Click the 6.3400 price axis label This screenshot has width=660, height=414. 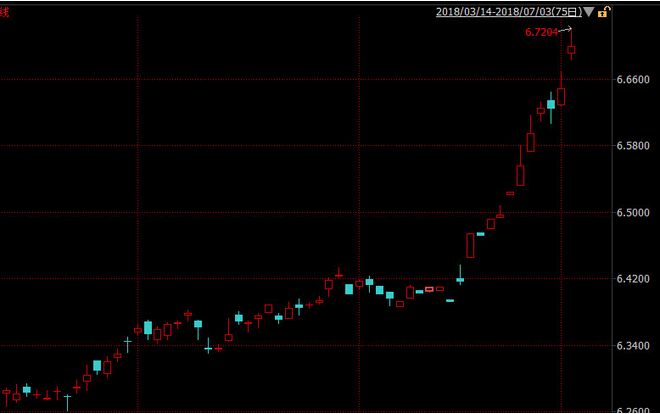coord(633,345)
